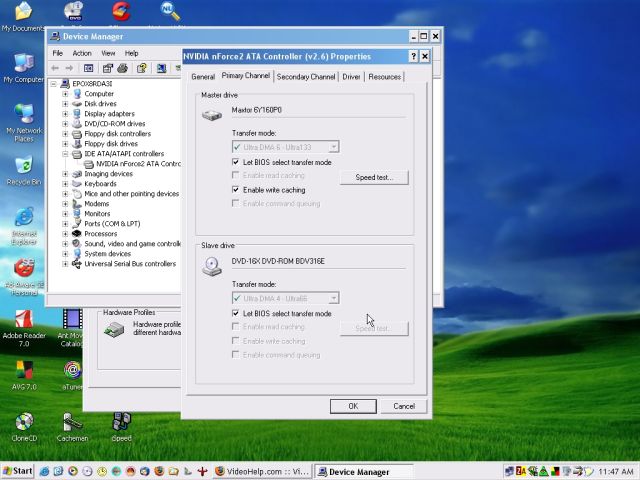Click the dialog title bar question mark help button
This screenshot has width=640, height=480.
[x=413, y=56]
